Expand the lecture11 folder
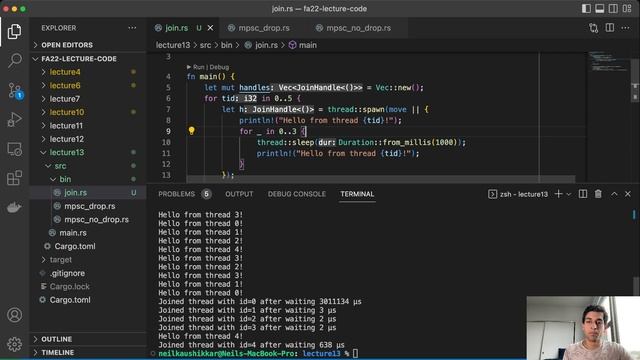Image resolution: width=640 pixels, height=360 pixels. point(88,125)
